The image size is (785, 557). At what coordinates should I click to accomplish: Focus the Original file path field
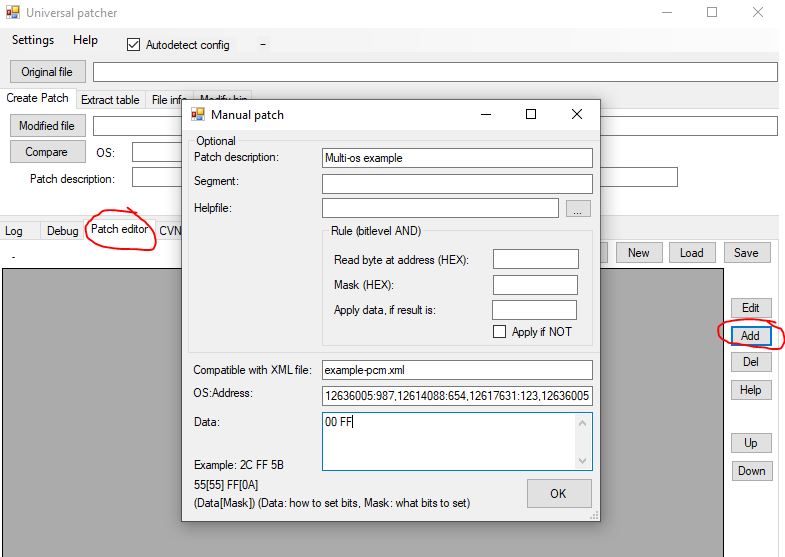(435, 72)
